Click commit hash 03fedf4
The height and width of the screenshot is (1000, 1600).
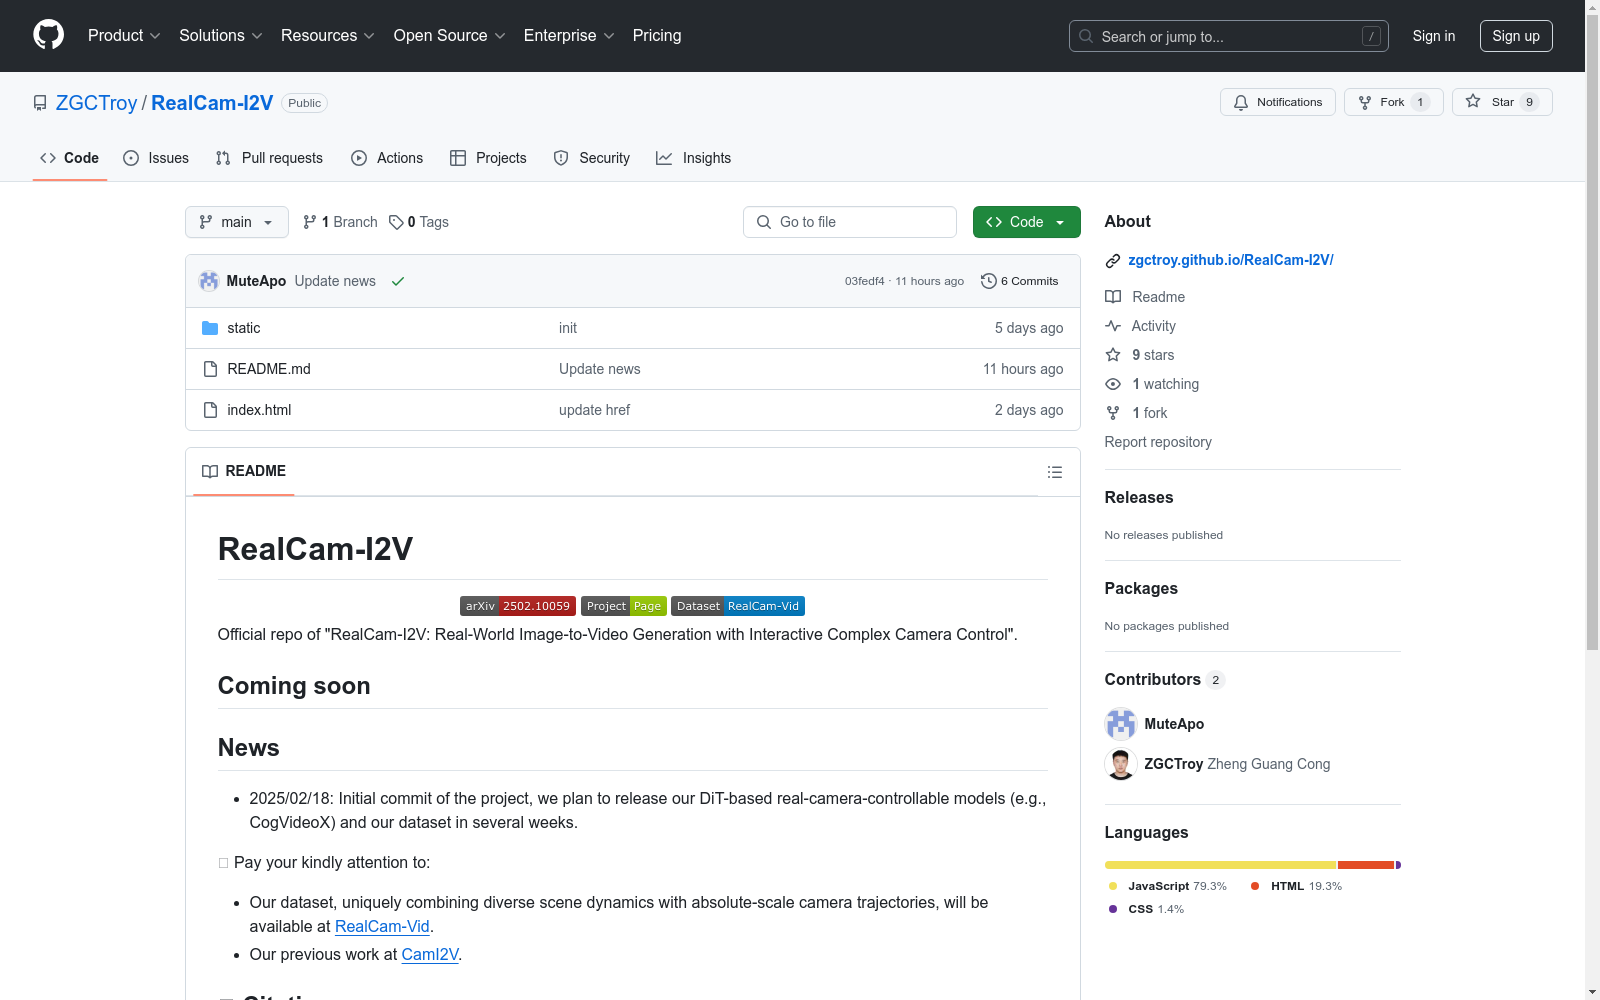pyautogui.click(x=865, y=281)
